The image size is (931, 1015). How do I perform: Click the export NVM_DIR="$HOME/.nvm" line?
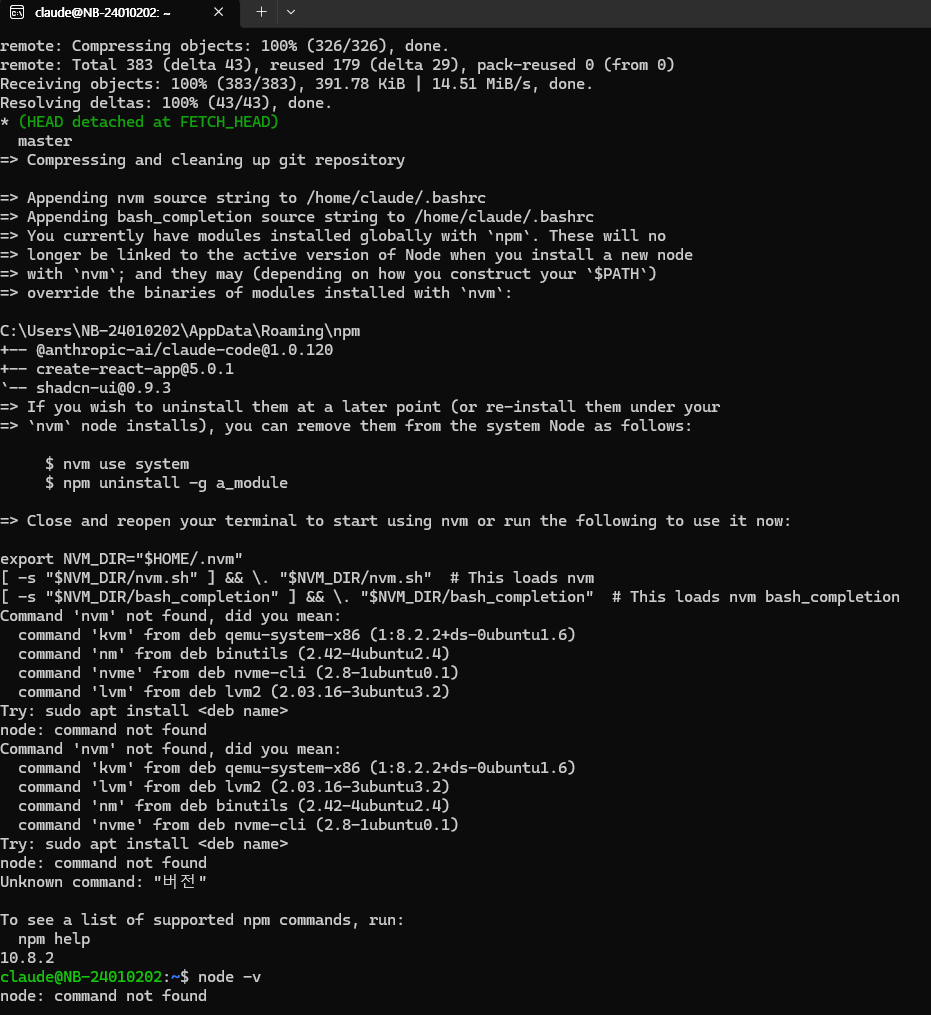pyautogui.click(x=121, y=559)
